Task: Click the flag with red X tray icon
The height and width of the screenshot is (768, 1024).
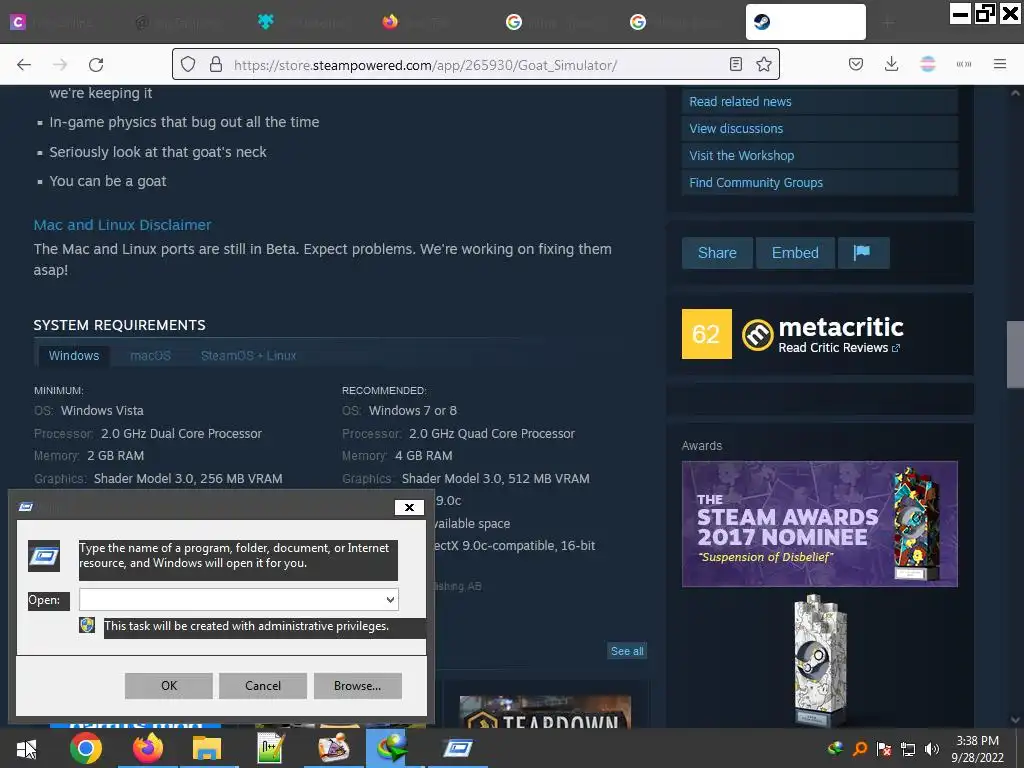Action: [884, 748]
